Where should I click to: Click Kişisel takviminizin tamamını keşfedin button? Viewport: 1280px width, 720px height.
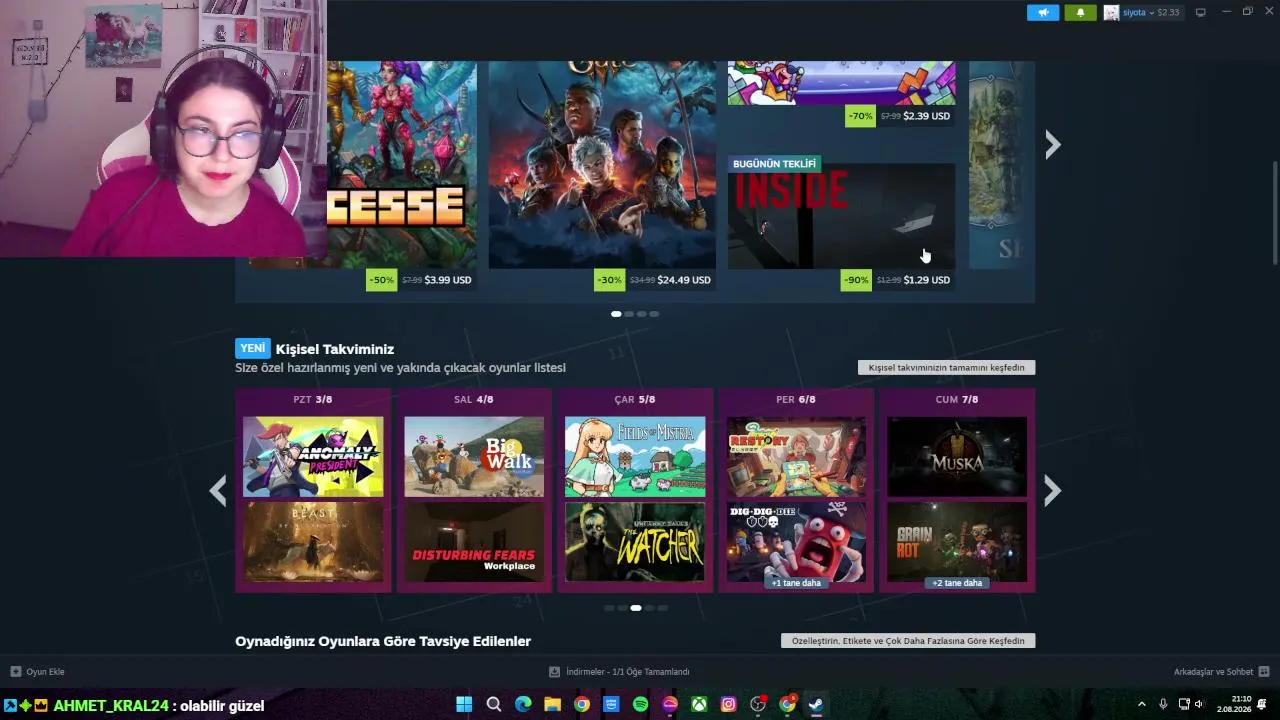coord(946,368)
